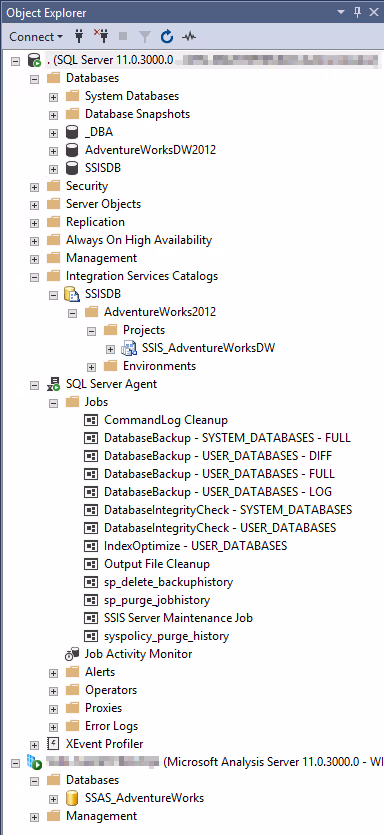Viewport: 384px width, 835px height.
Task: Click the connect Object Explorer plug icon
Action: [x=79, y=37]
